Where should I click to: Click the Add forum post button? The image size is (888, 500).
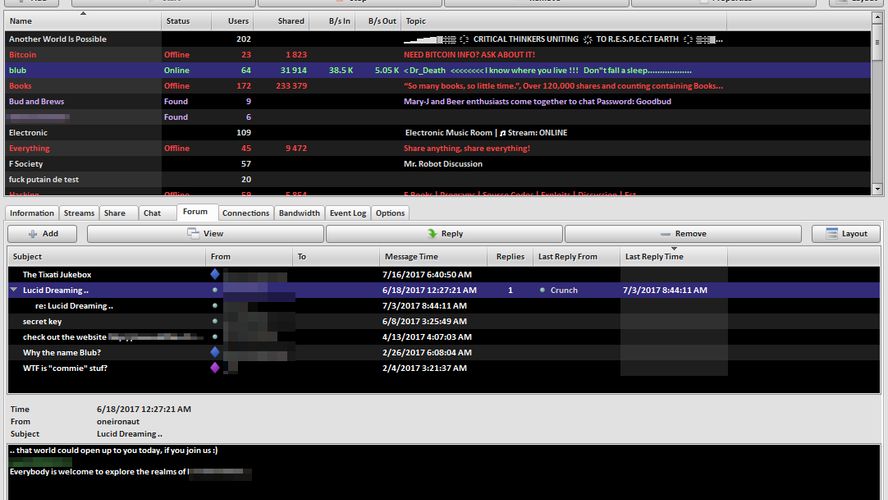tap(44, 234)
